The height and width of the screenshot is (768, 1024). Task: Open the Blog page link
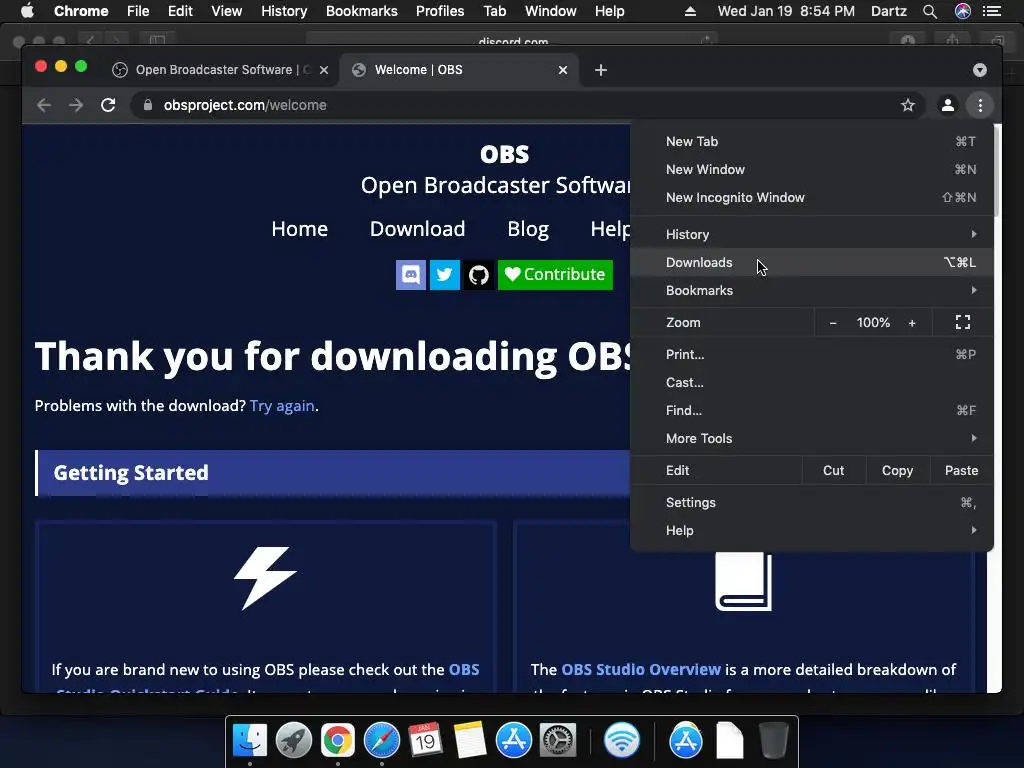point(528,229)
